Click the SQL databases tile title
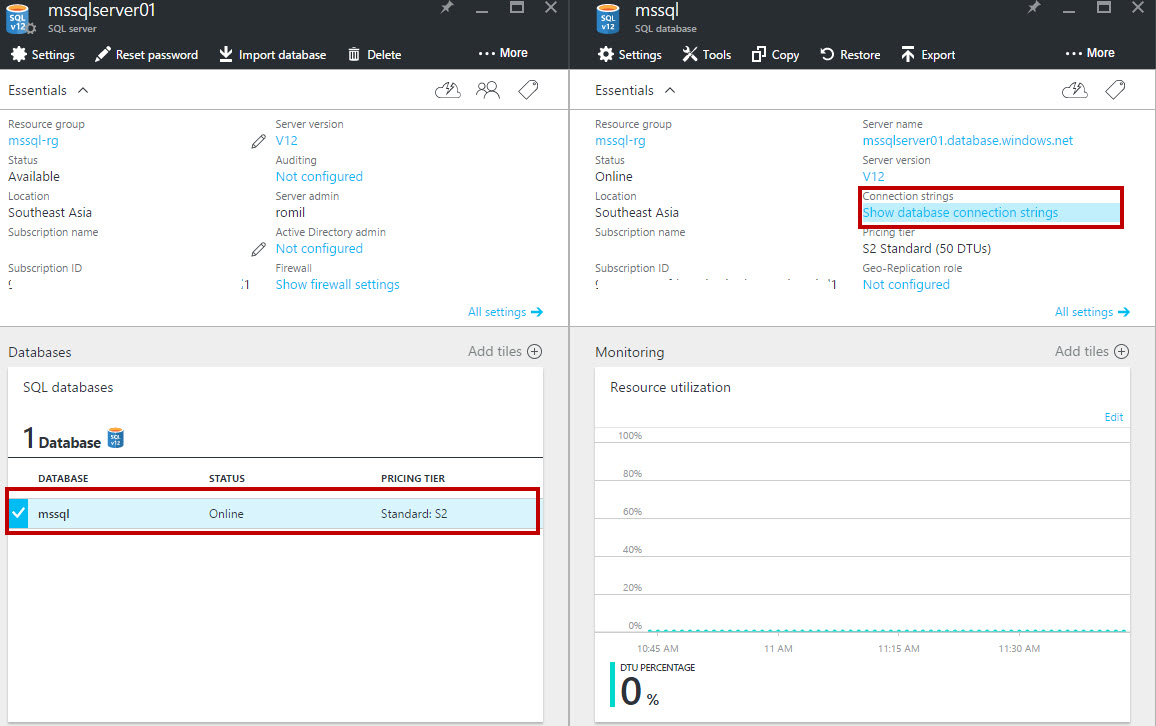The image size is (1156, 726). coord(68,388)
